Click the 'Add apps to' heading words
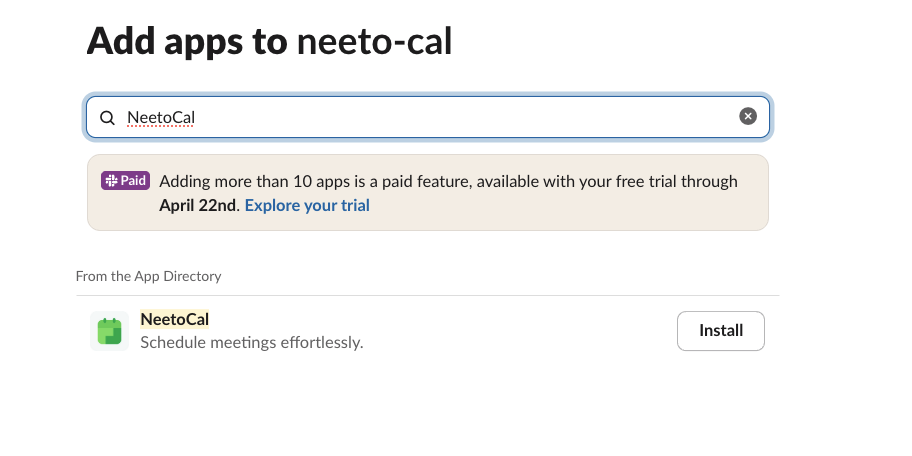The image size is (912, 456). click(187, 40)
